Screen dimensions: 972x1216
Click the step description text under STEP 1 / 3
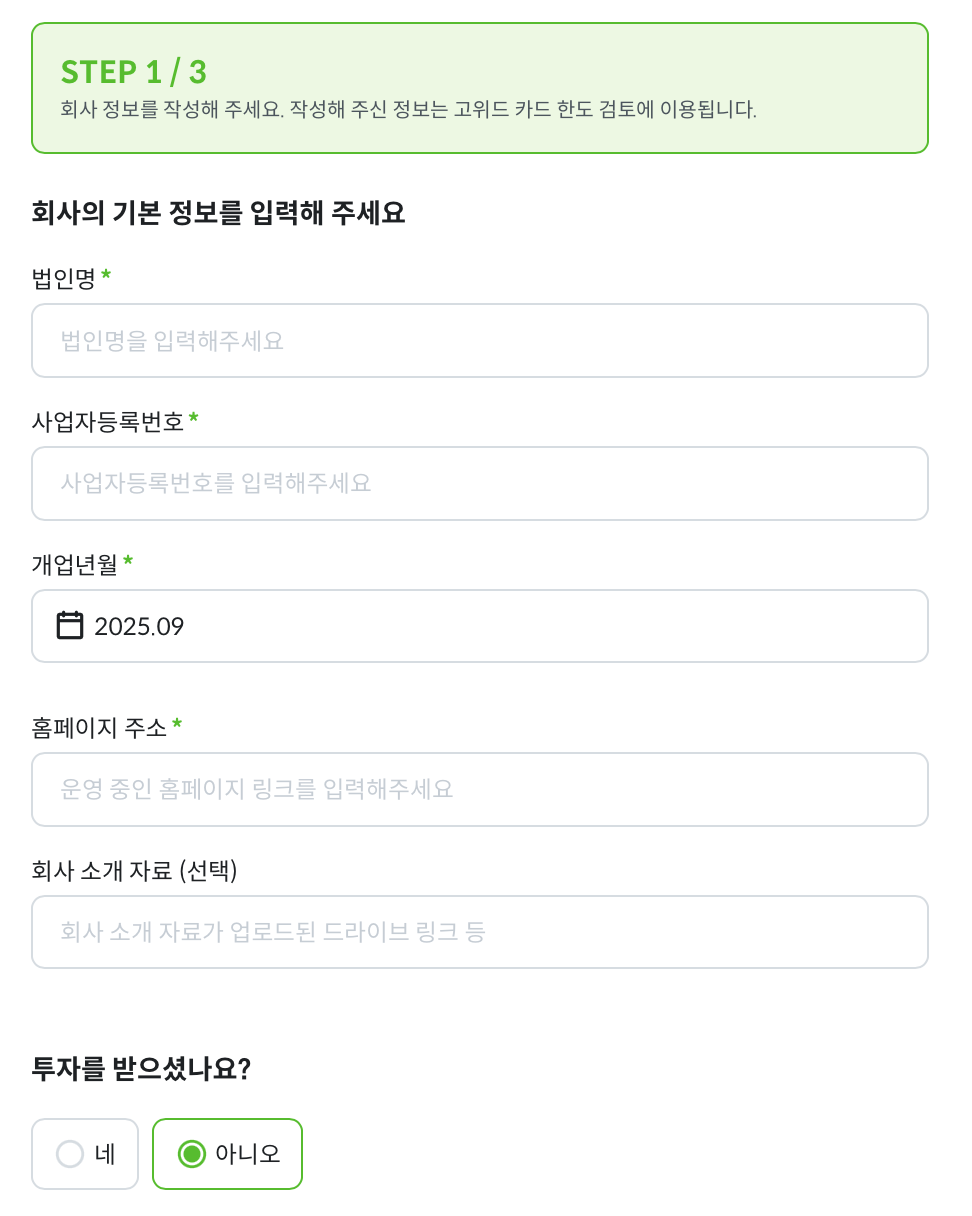coord(408,110)
